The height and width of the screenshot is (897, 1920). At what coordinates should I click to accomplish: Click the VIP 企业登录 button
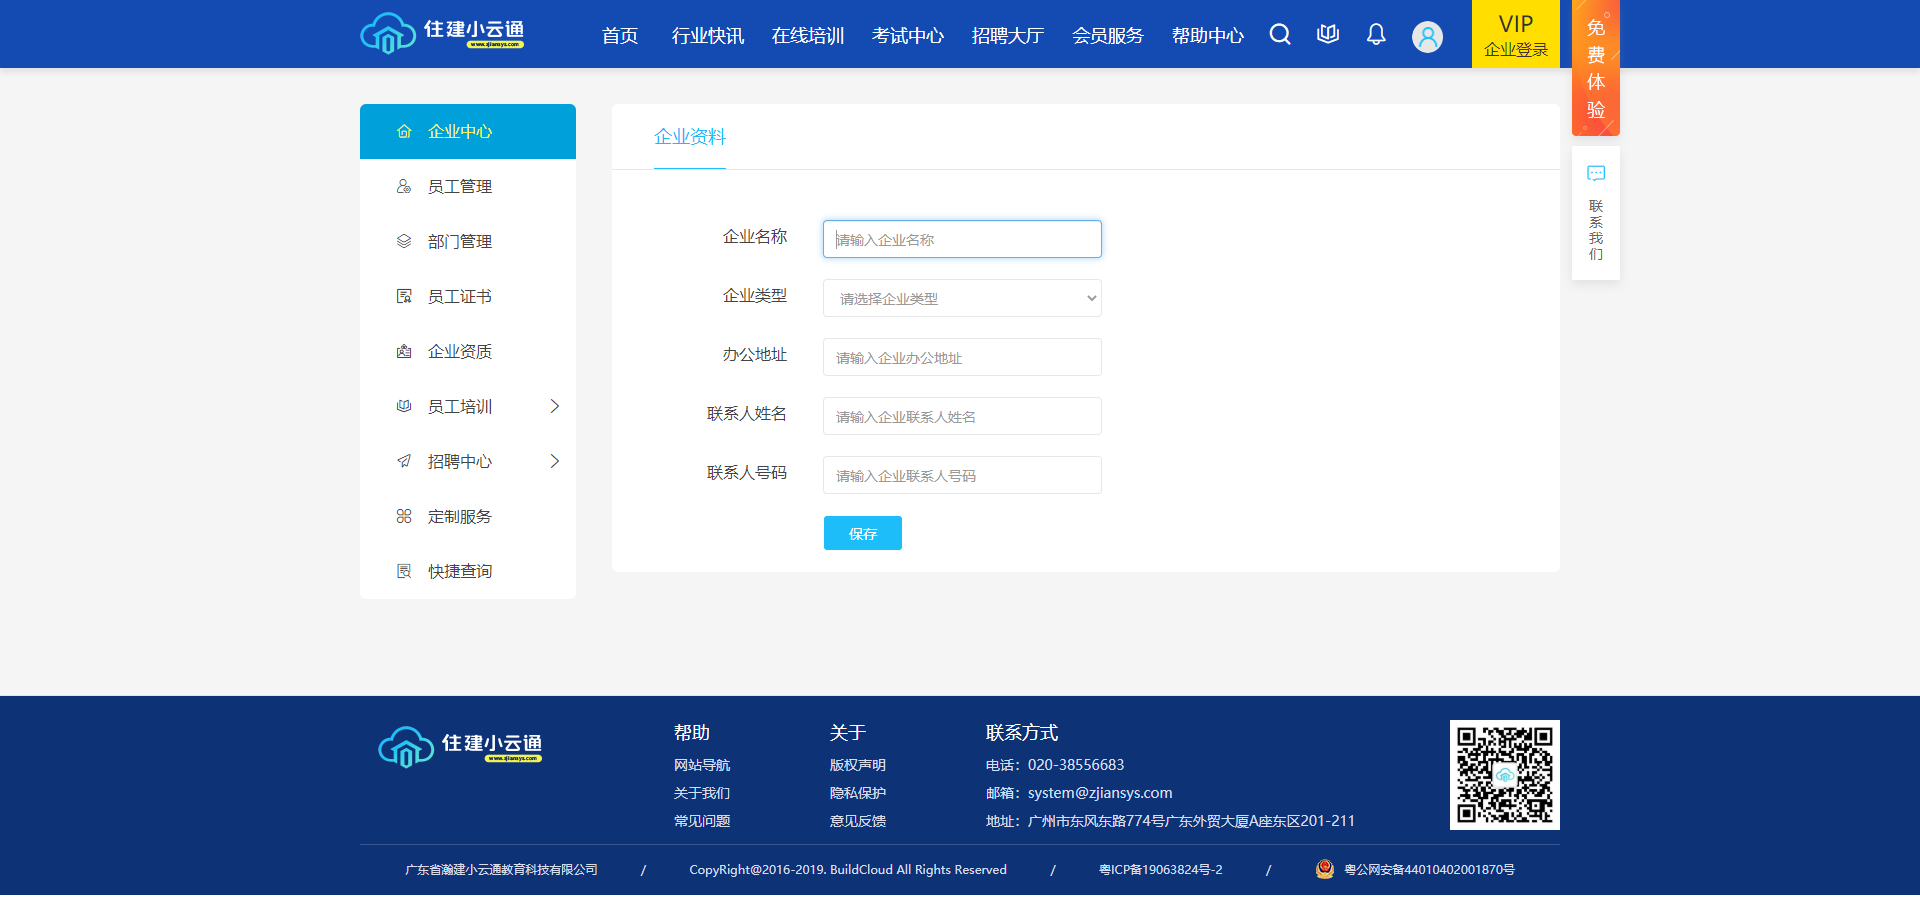1515,35
